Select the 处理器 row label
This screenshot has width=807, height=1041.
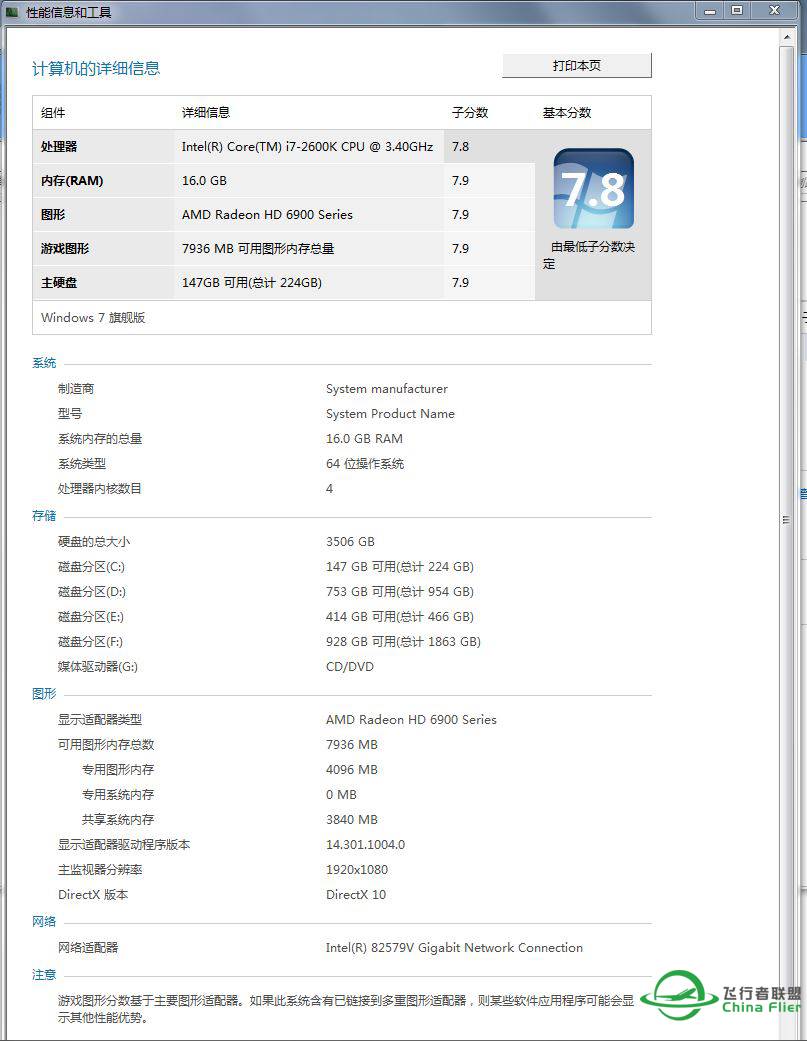coord(59,147)
